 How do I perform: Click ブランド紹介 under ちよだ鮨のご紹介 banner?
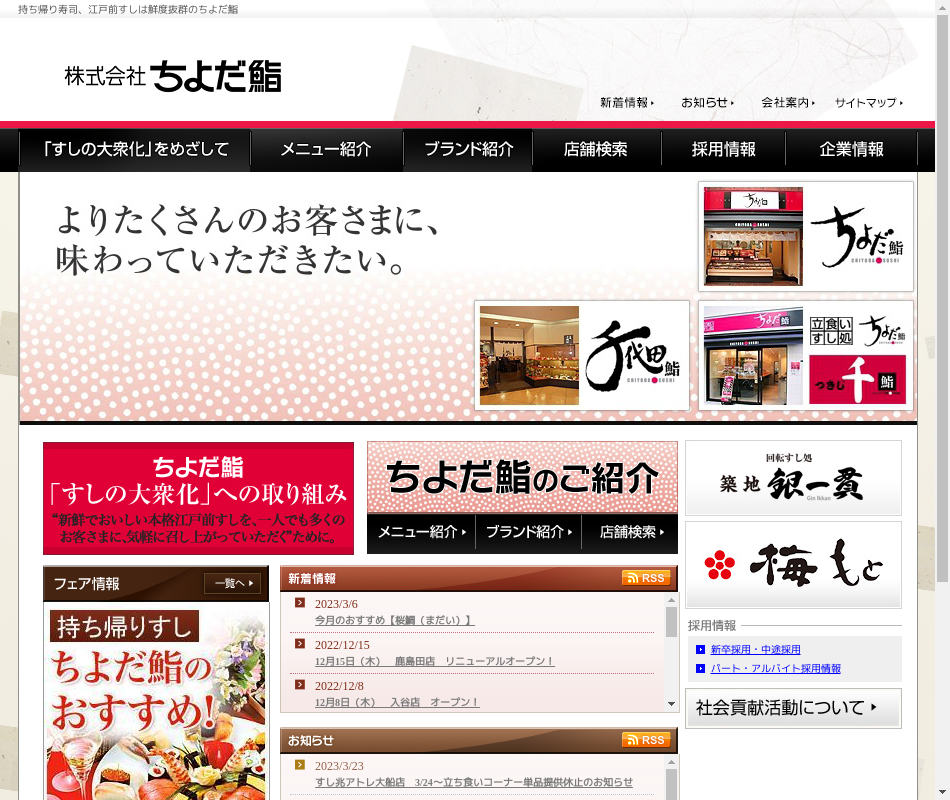coord(528,532)
